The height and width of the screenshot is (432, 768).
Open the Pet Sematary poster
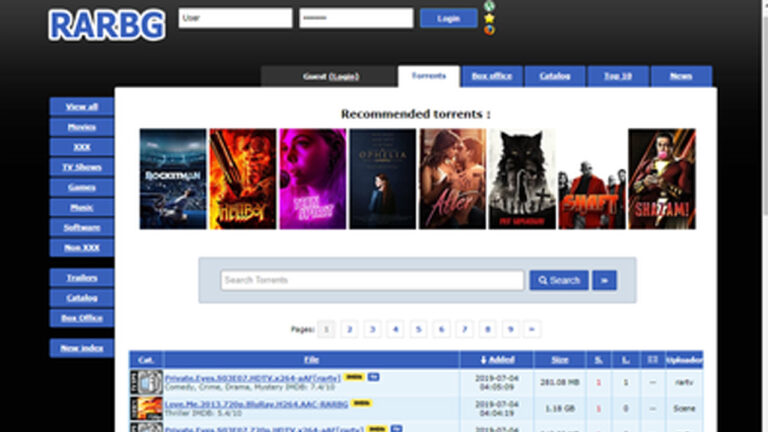pyautogui.click(x=522, y=179)
